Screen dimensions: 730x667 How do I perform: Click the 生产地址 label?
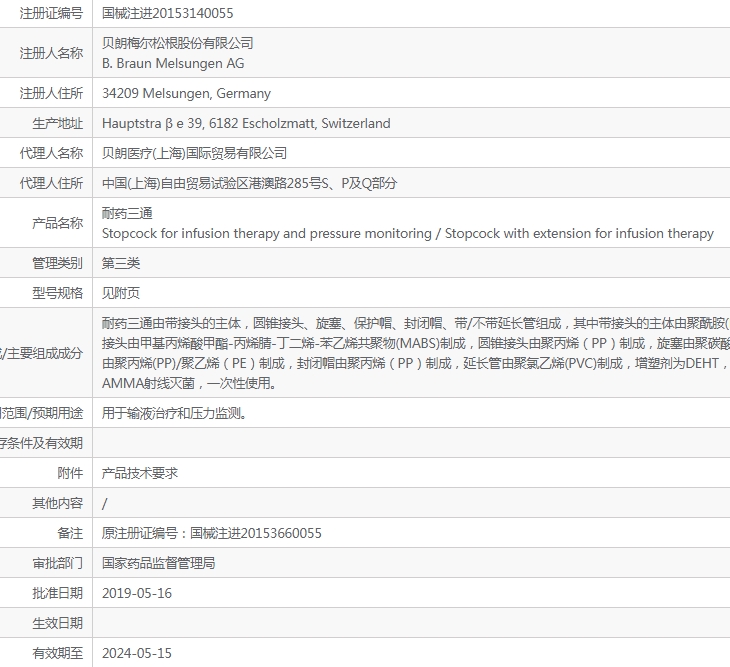57,123
